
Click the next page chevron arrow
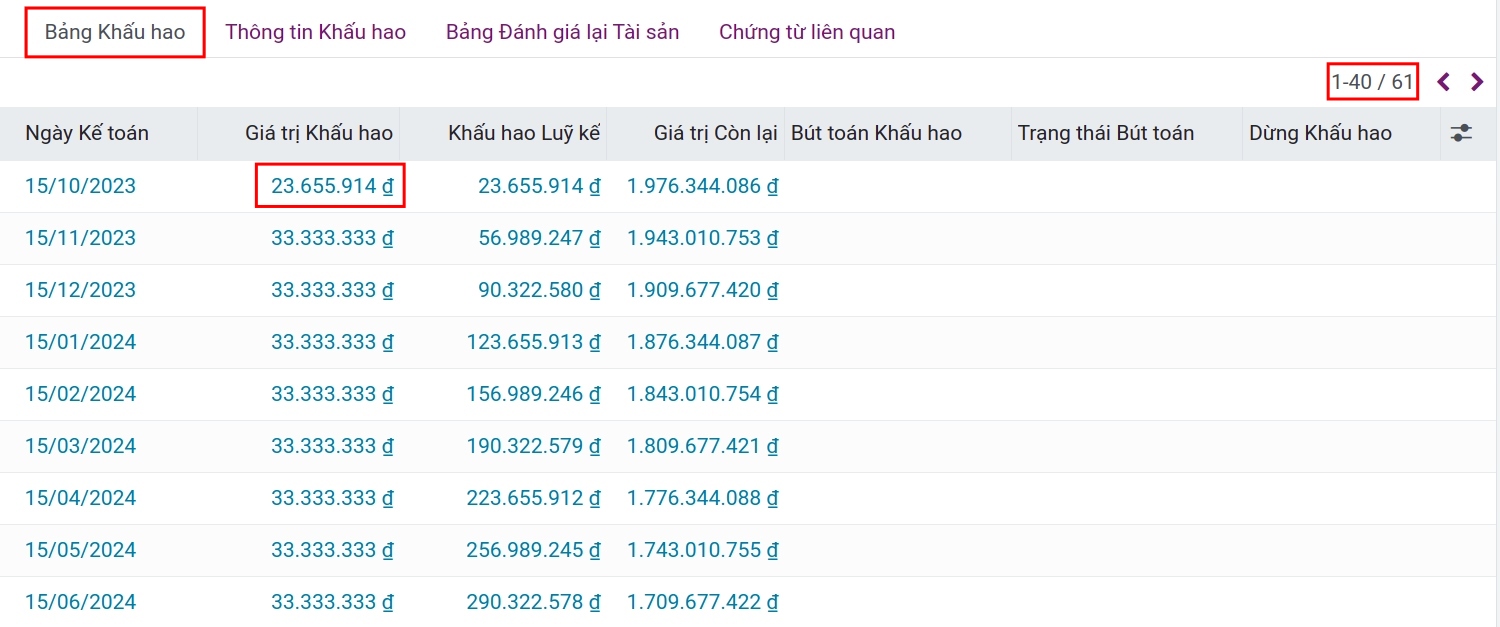[1476, 82]
